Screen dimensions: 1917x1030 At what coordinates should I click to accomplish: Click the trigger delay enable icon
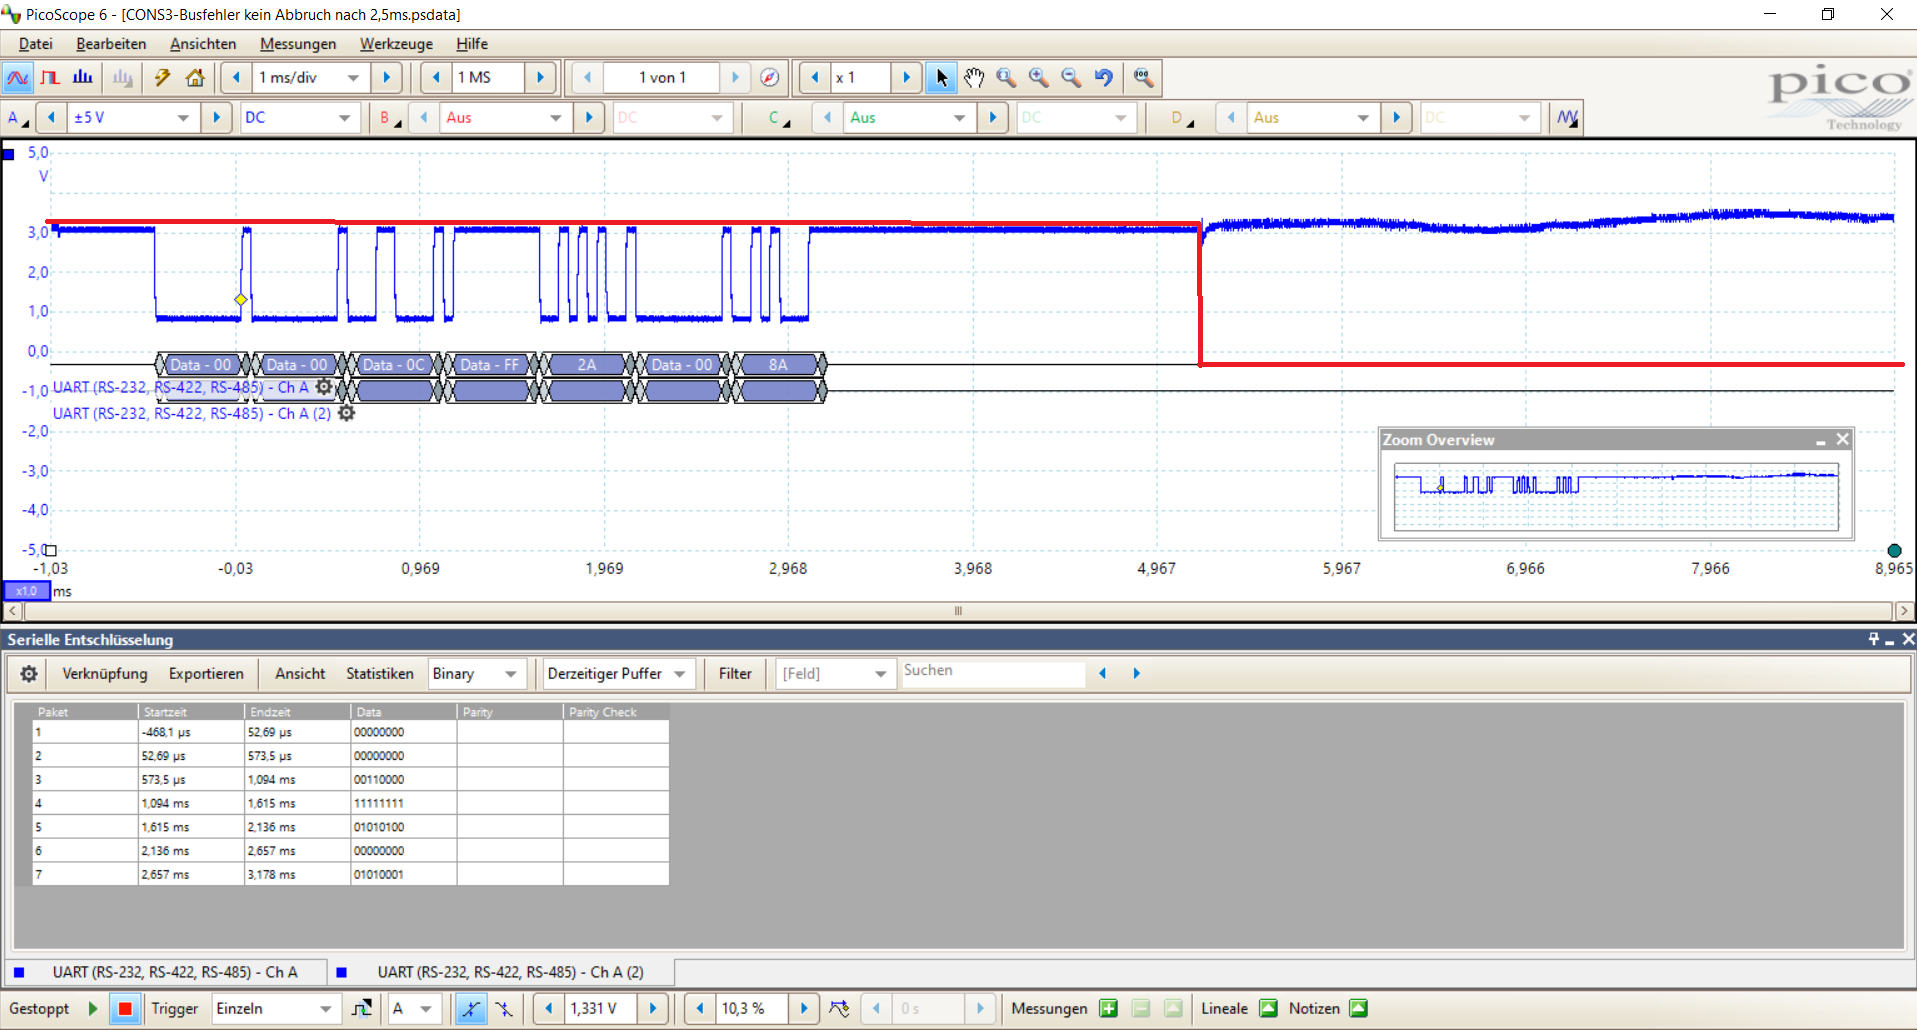pos(839,1008)
